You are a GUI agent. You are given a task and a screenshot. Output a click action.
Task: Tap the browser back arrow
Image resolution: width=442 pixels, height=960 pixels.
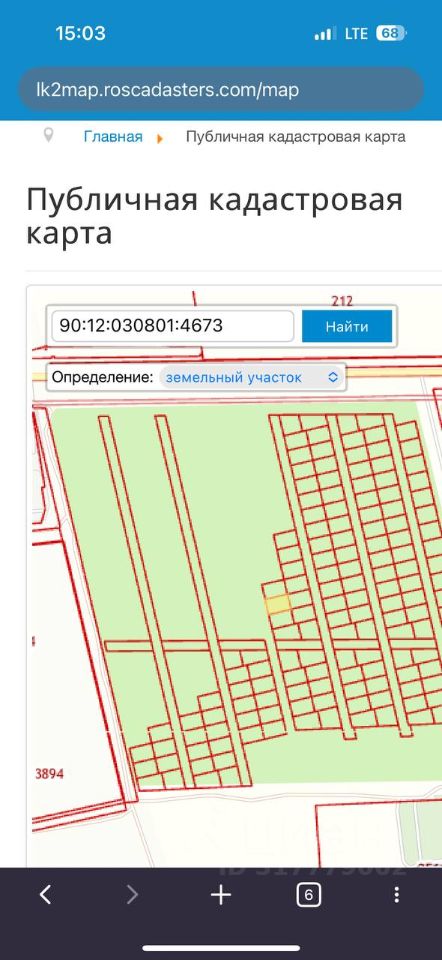point(45,895)
